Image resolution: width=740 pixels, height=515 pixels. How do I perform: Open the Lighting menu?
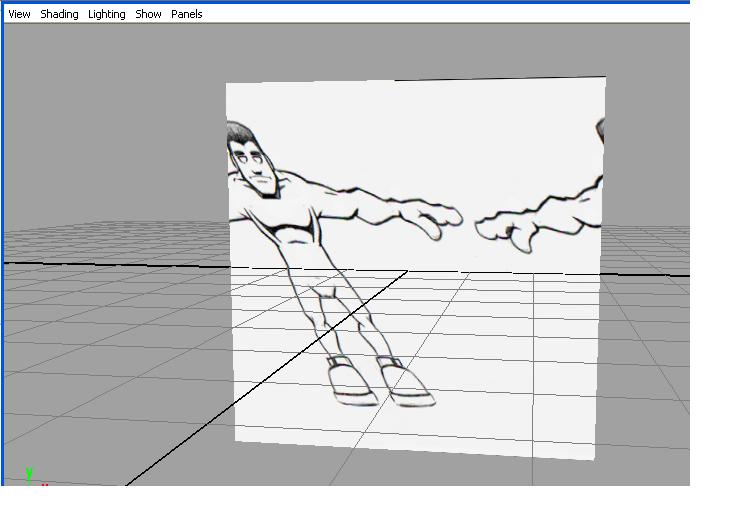click(x=107, y=14)
